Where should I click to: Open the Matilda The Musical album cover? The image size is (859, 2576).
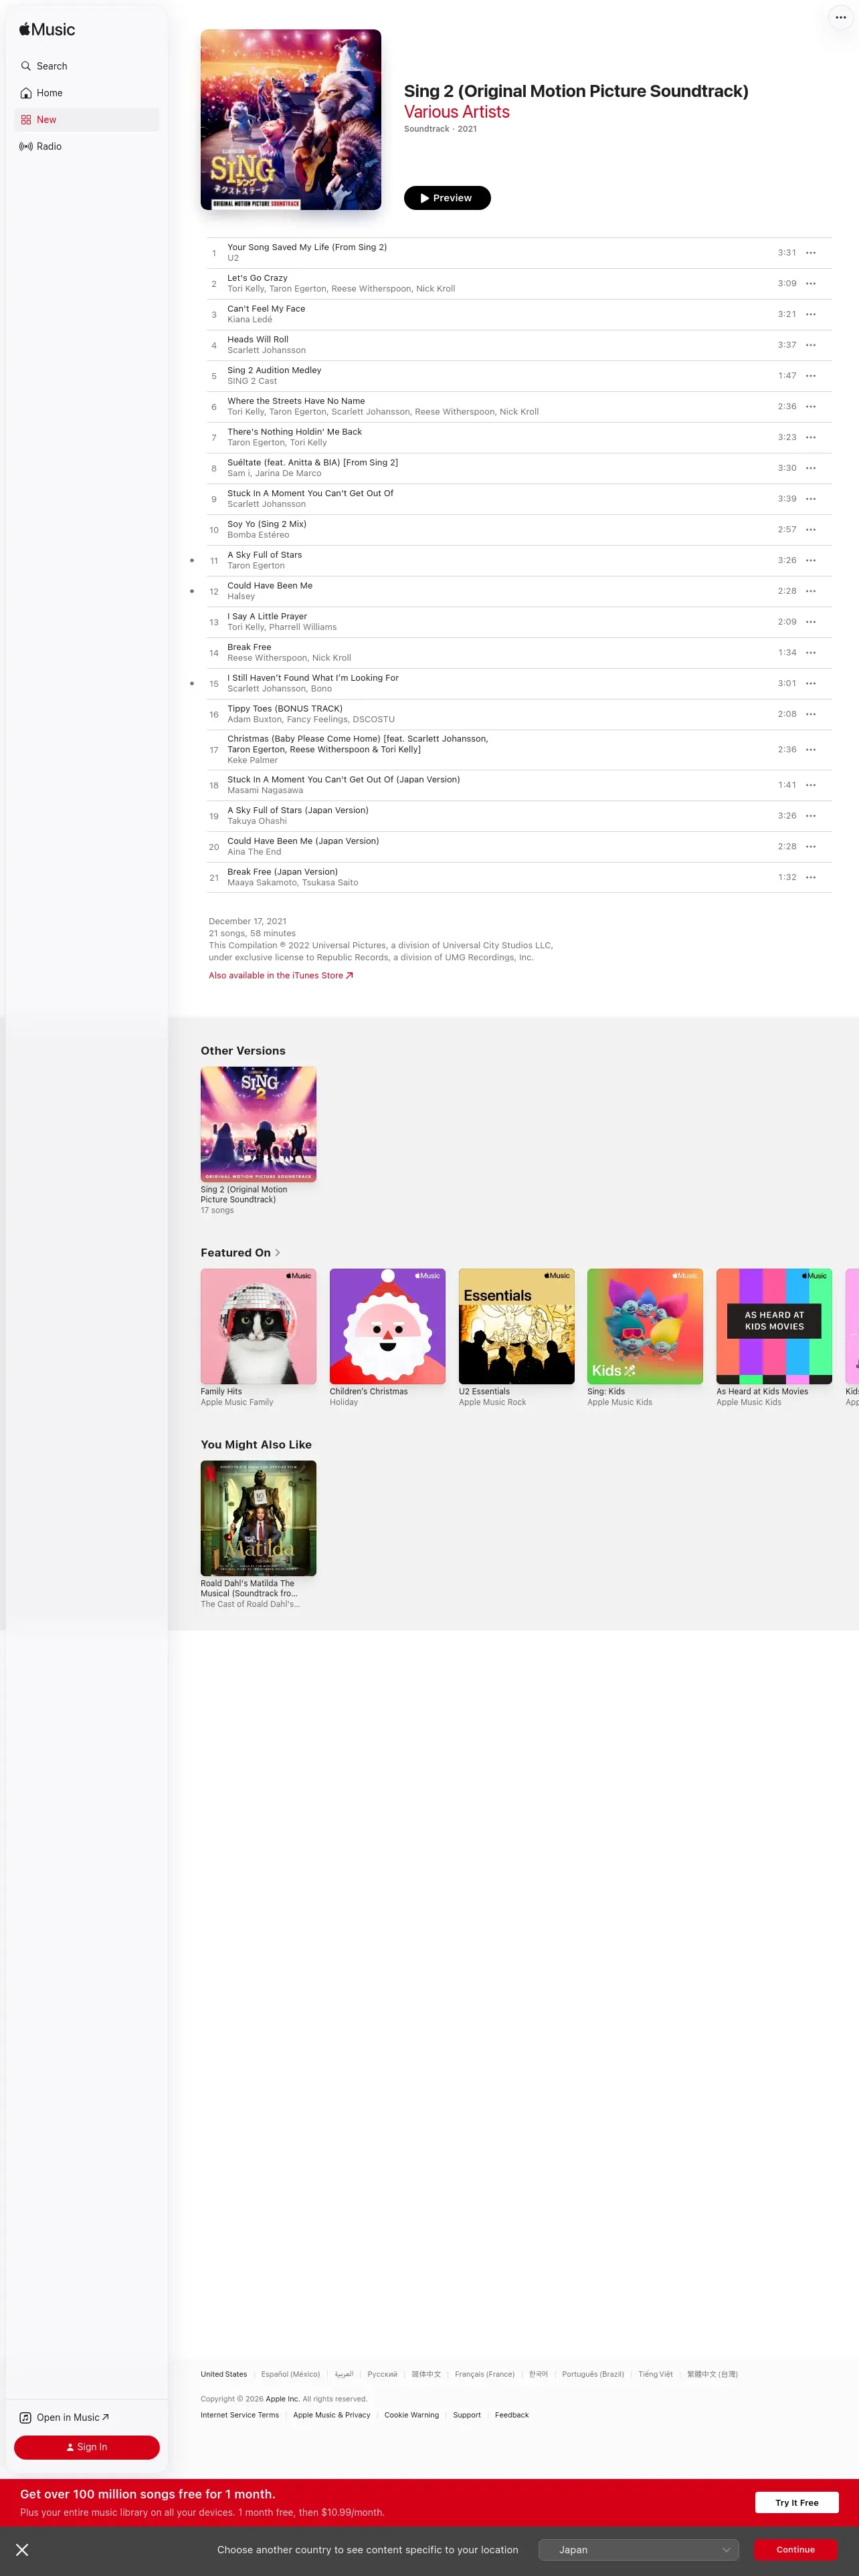pyautogui.click(x=258, y=1518)
